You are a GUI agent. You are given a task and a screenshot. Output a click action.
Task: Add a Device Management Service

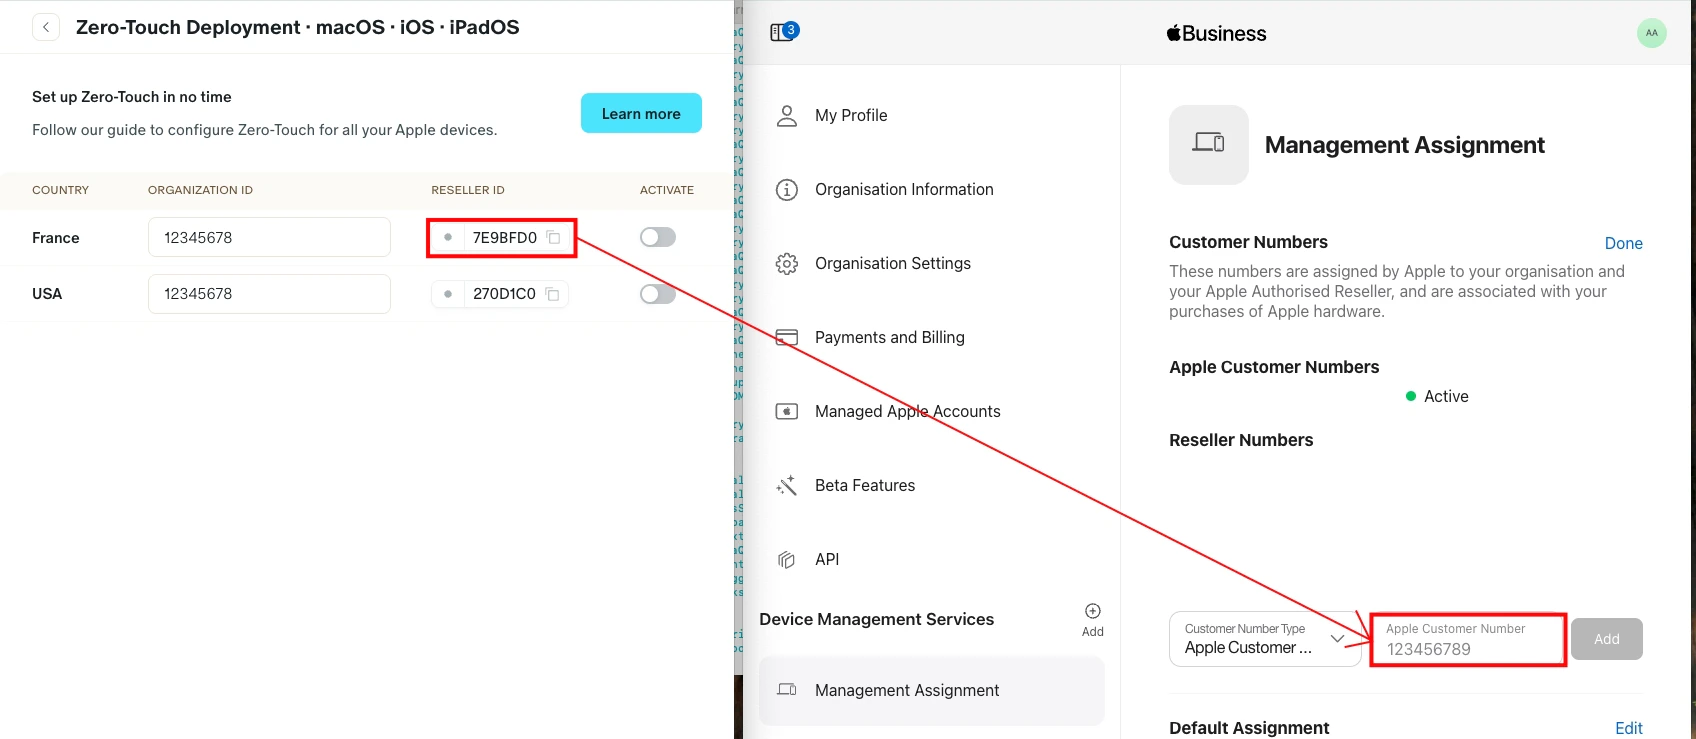click(1093, 619)
